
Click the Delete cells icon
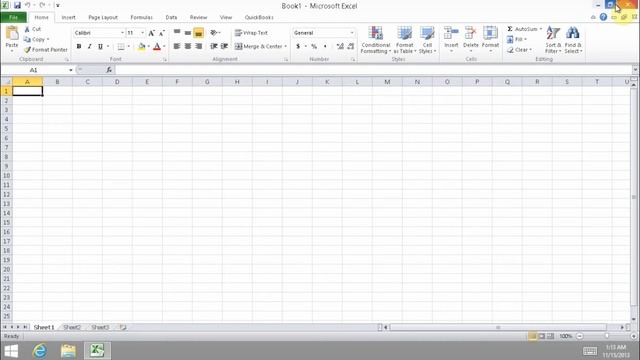click(471, 33)
